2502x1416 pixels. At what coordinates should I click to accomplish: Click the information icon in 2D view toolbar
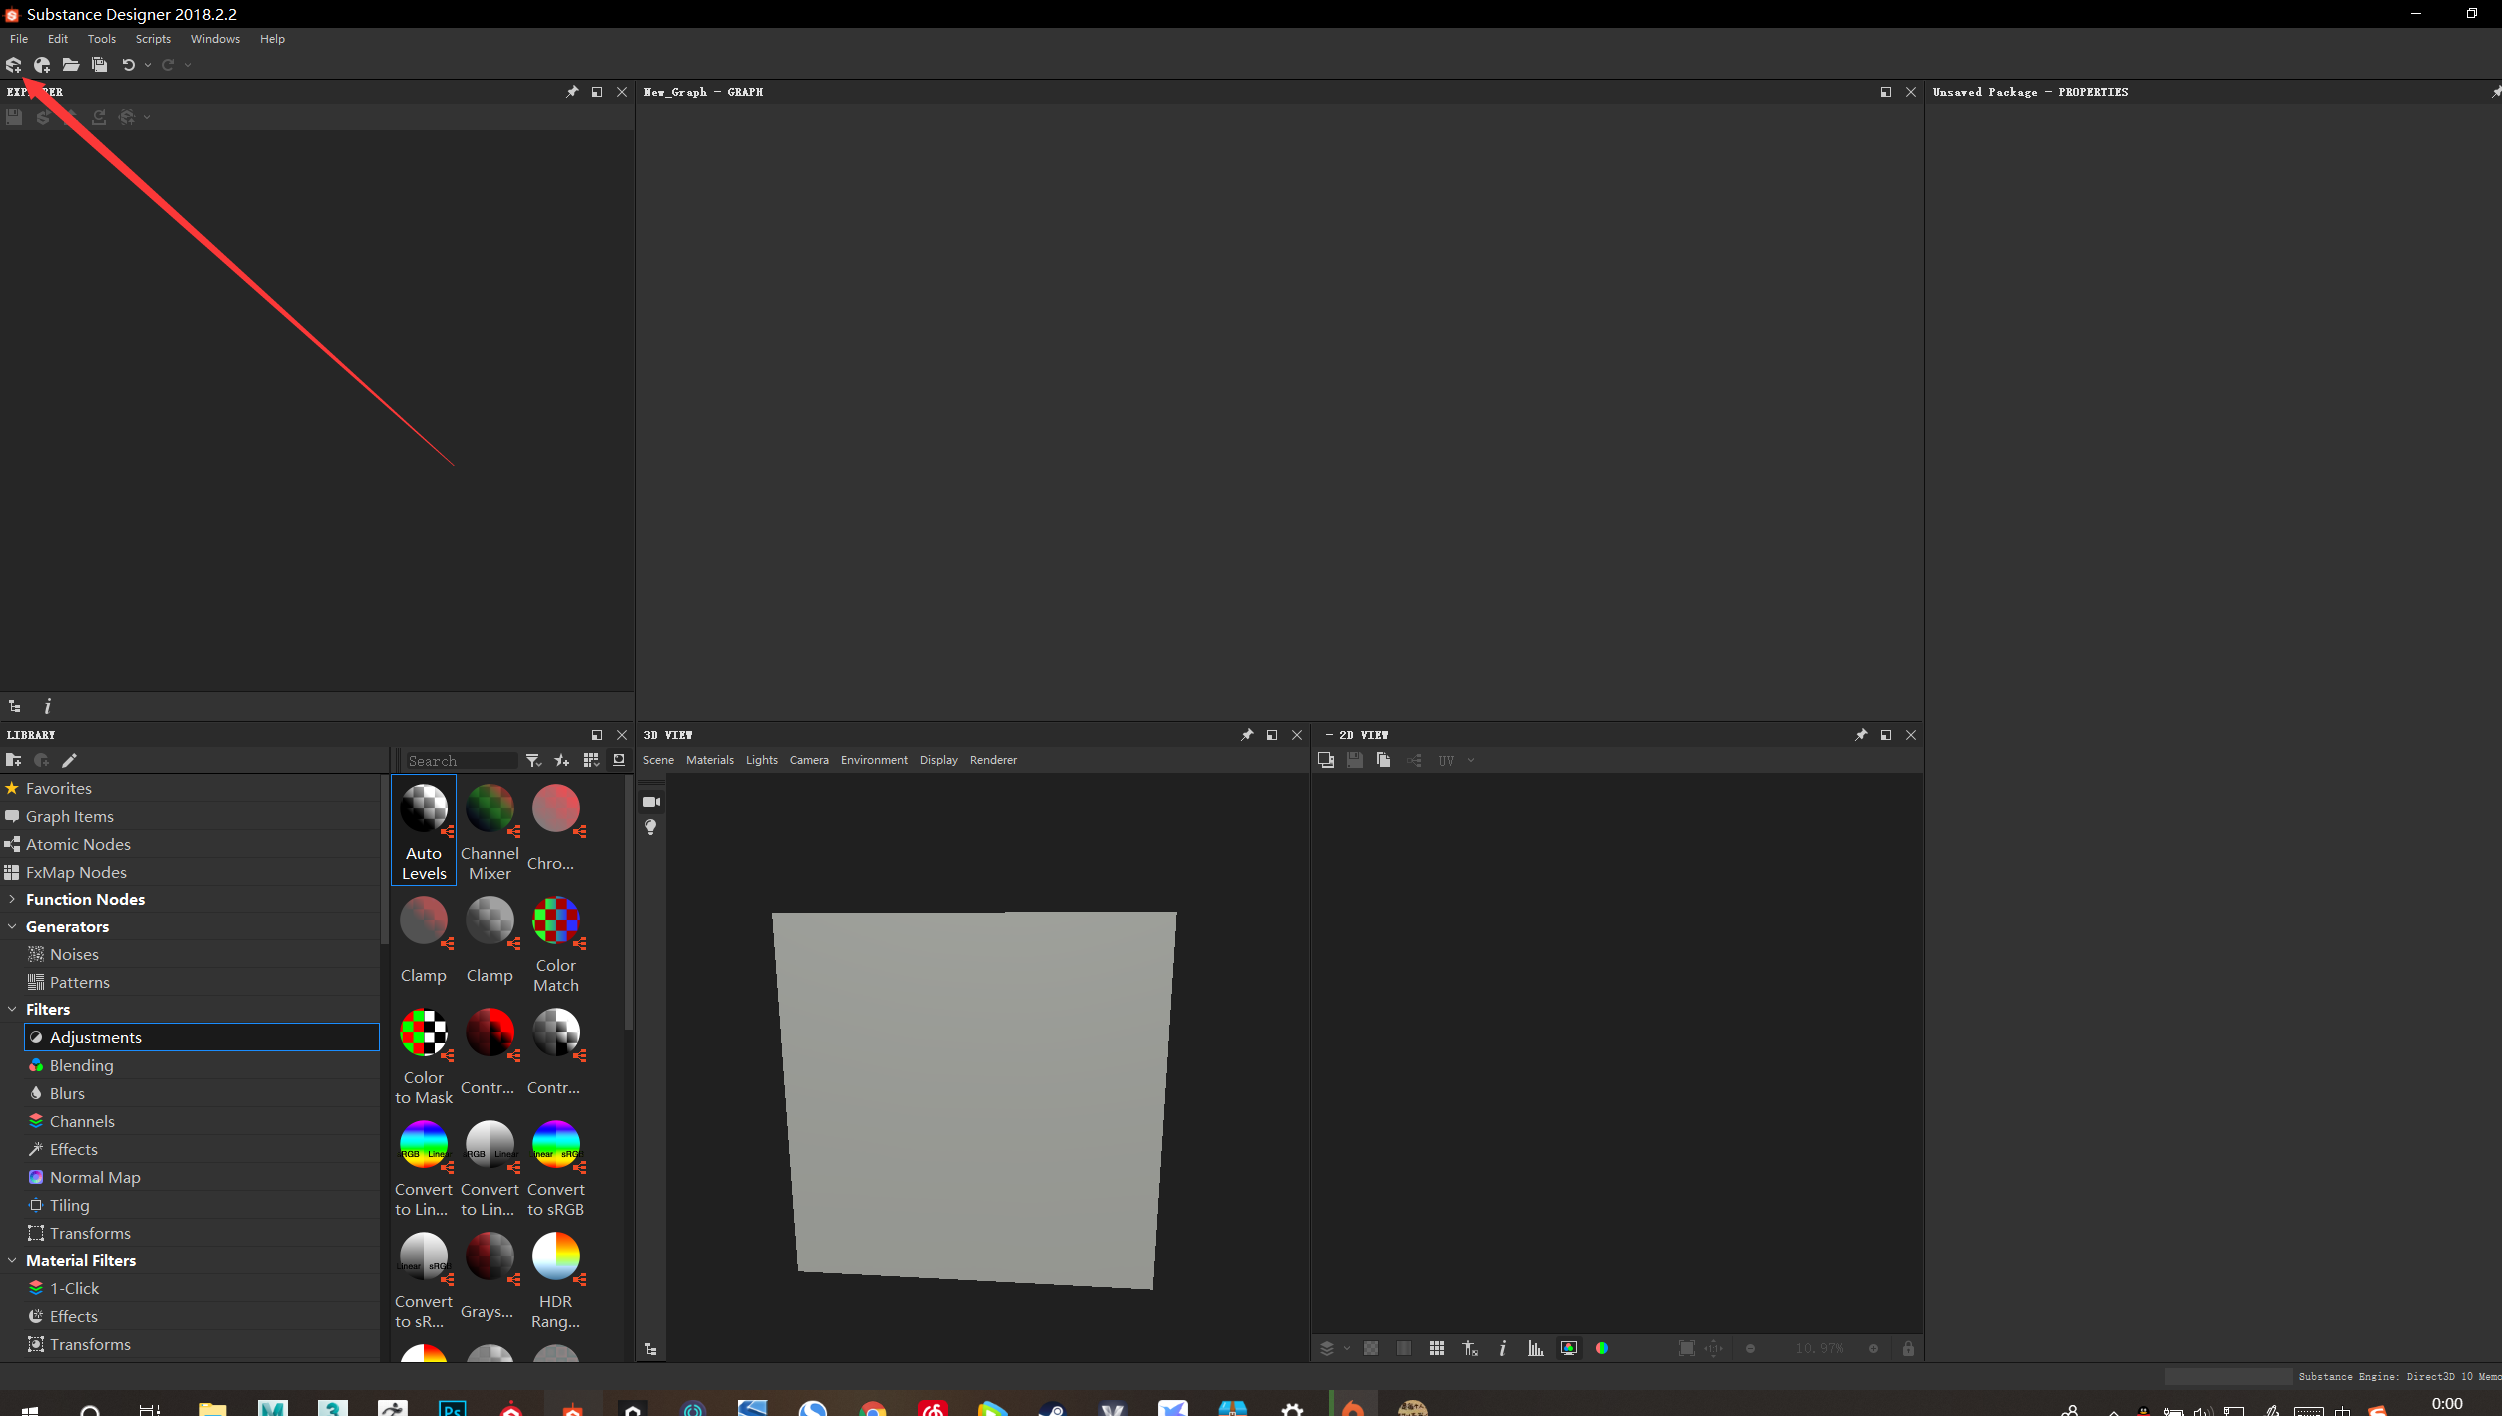(x=1503, y=1347)
